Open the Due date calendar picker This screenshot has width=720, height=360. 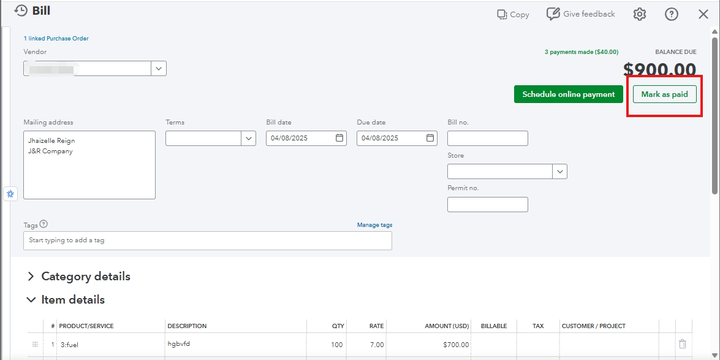(430, 138)
